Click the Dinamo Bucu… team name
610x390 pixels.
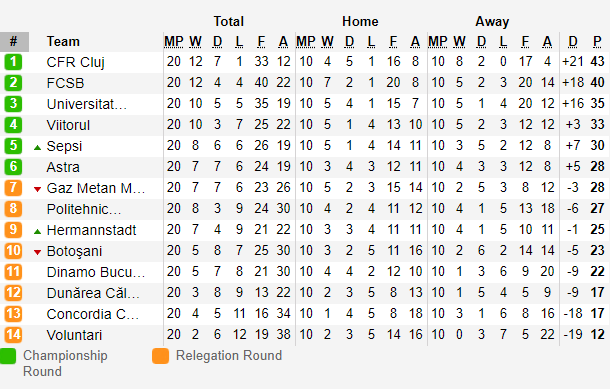(96, 272)
